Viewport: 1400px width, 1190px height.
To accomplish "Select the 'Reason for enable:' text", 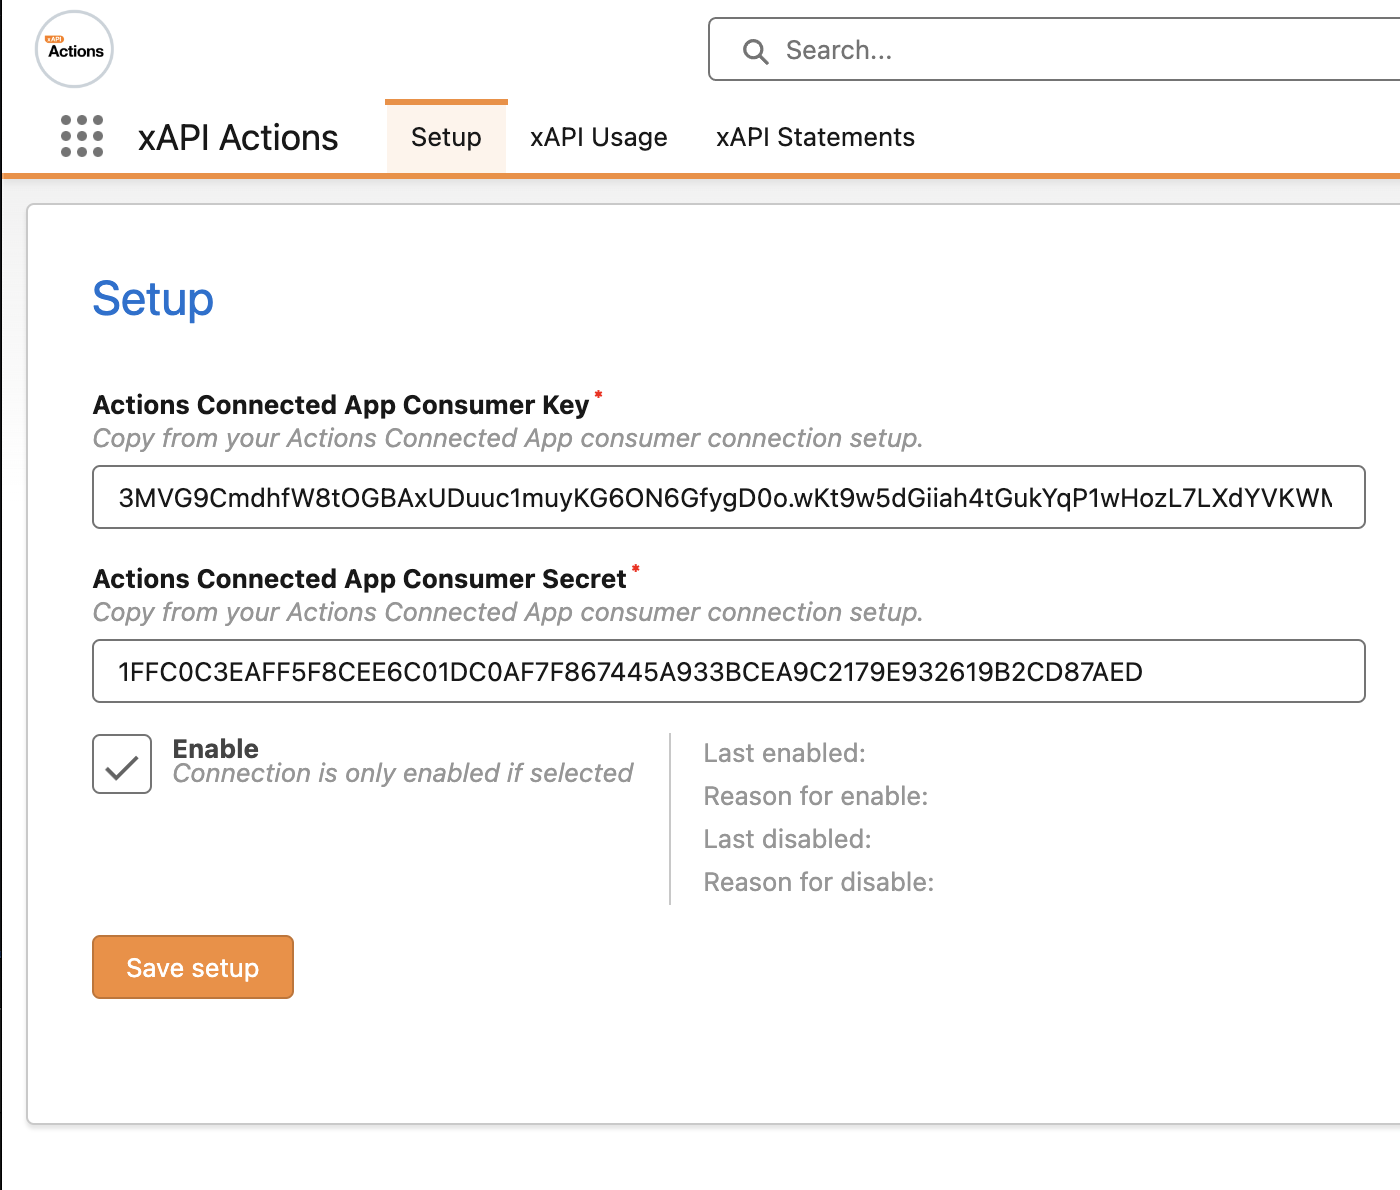I will [815, 796].
